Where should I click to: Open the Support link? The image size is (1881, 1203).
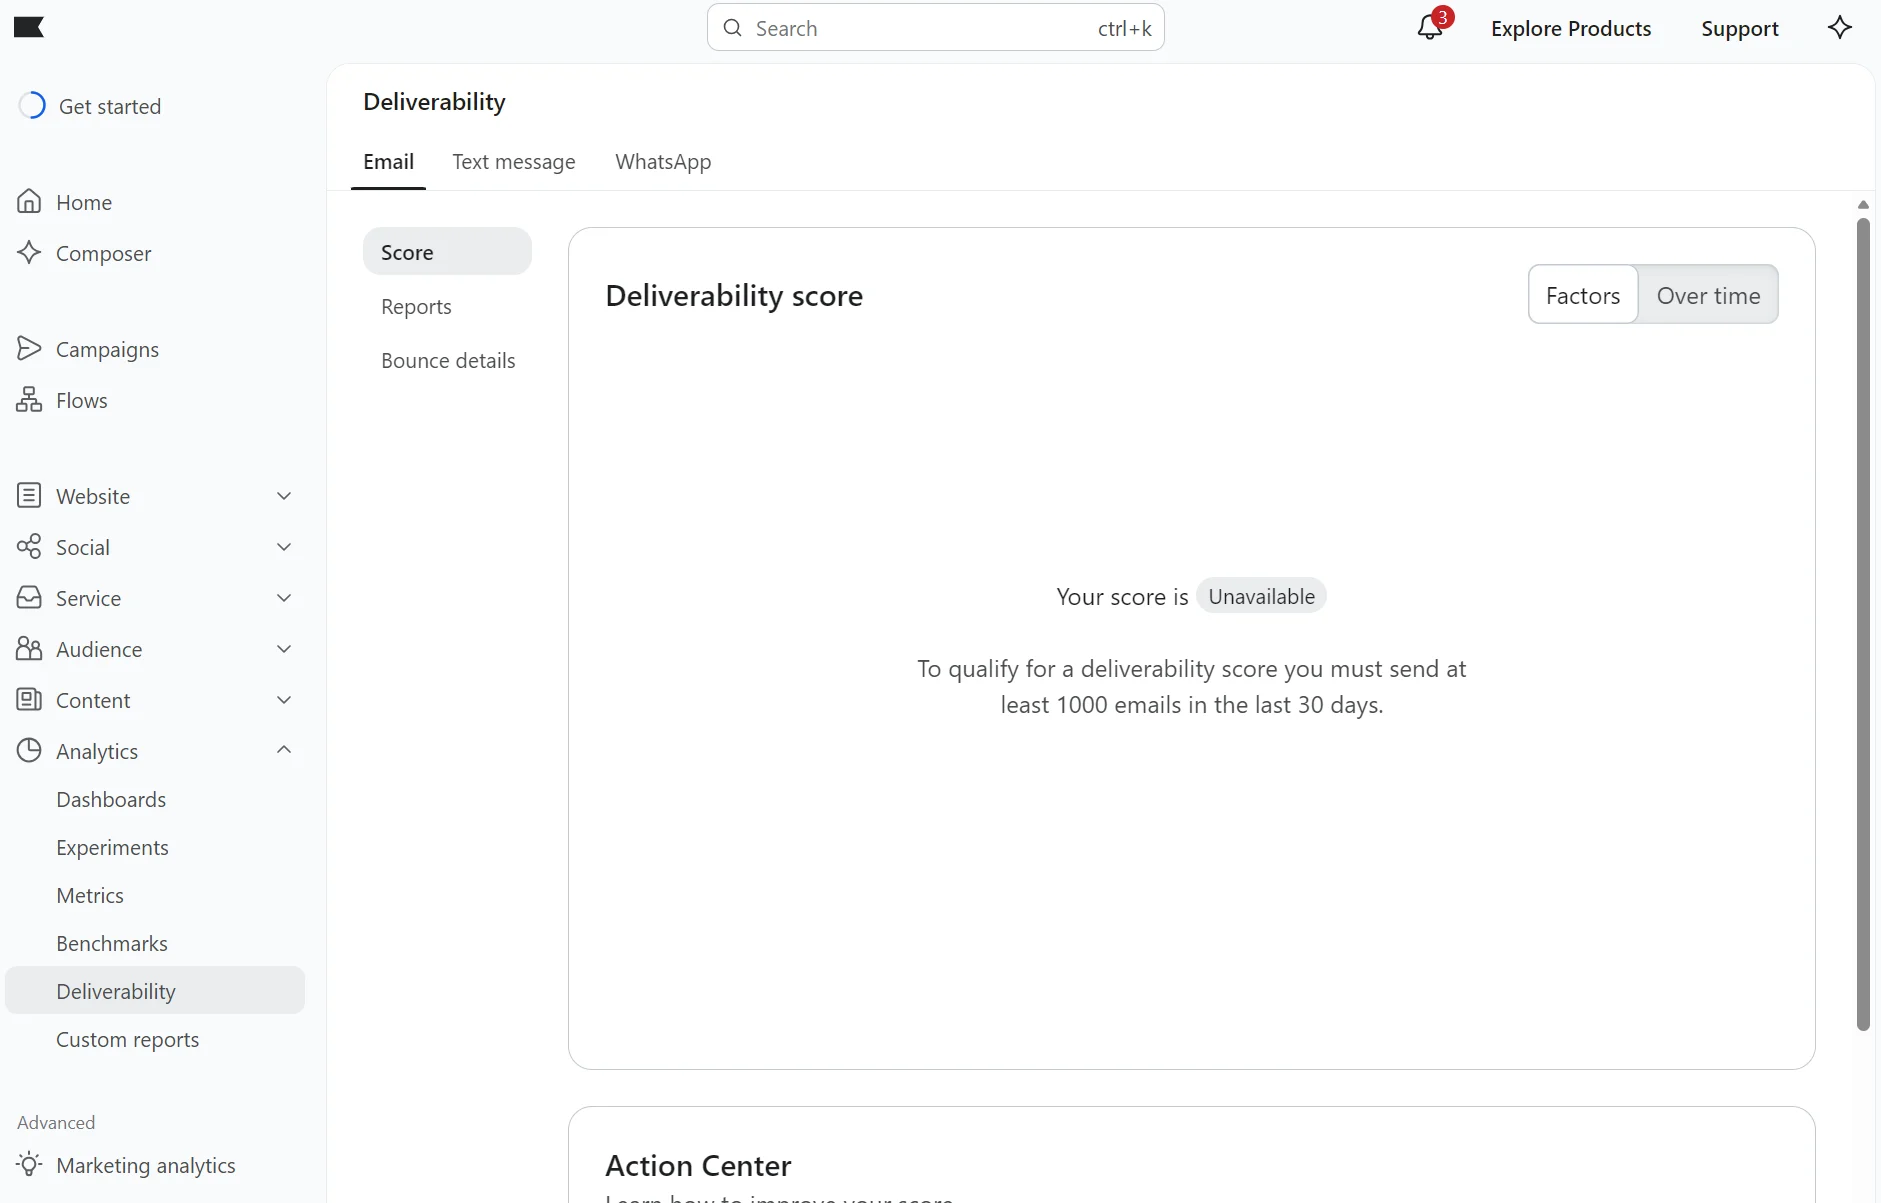click(1740, 28)
